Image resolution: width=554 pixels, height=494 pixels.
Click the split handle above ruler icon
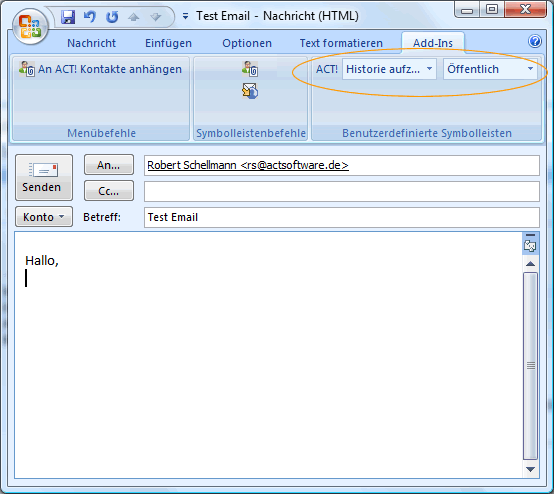[x=530, y=235]
